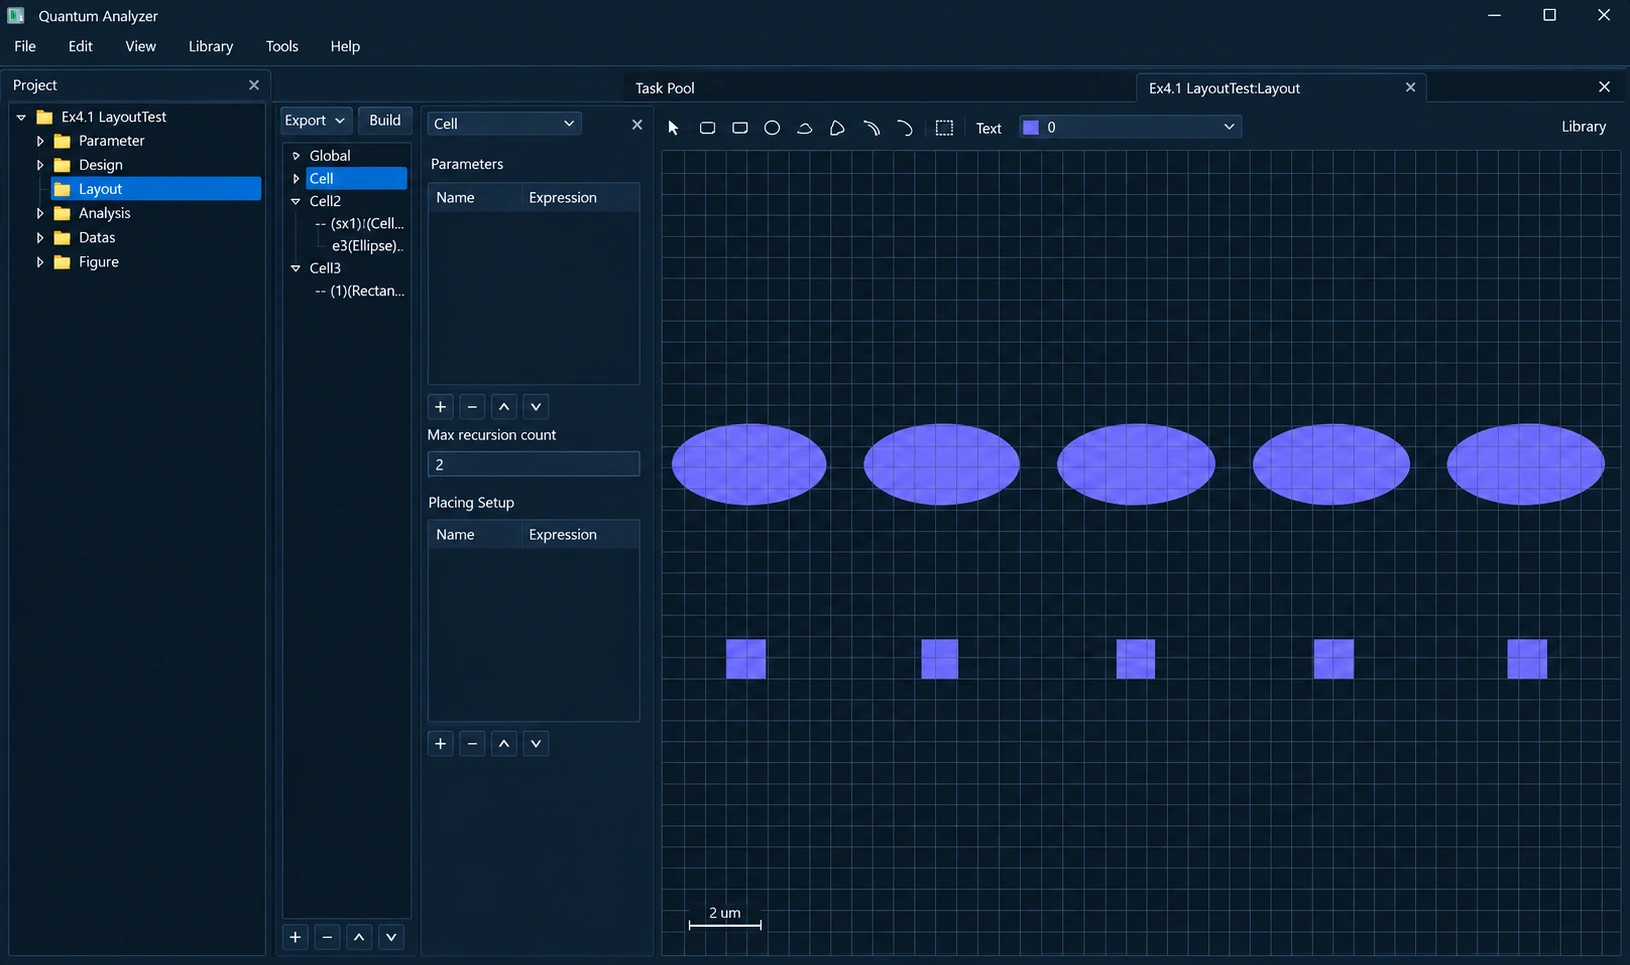Screen dimensions: 1630x965
Task: Click the Build button
Action: [x=385, y=120]
